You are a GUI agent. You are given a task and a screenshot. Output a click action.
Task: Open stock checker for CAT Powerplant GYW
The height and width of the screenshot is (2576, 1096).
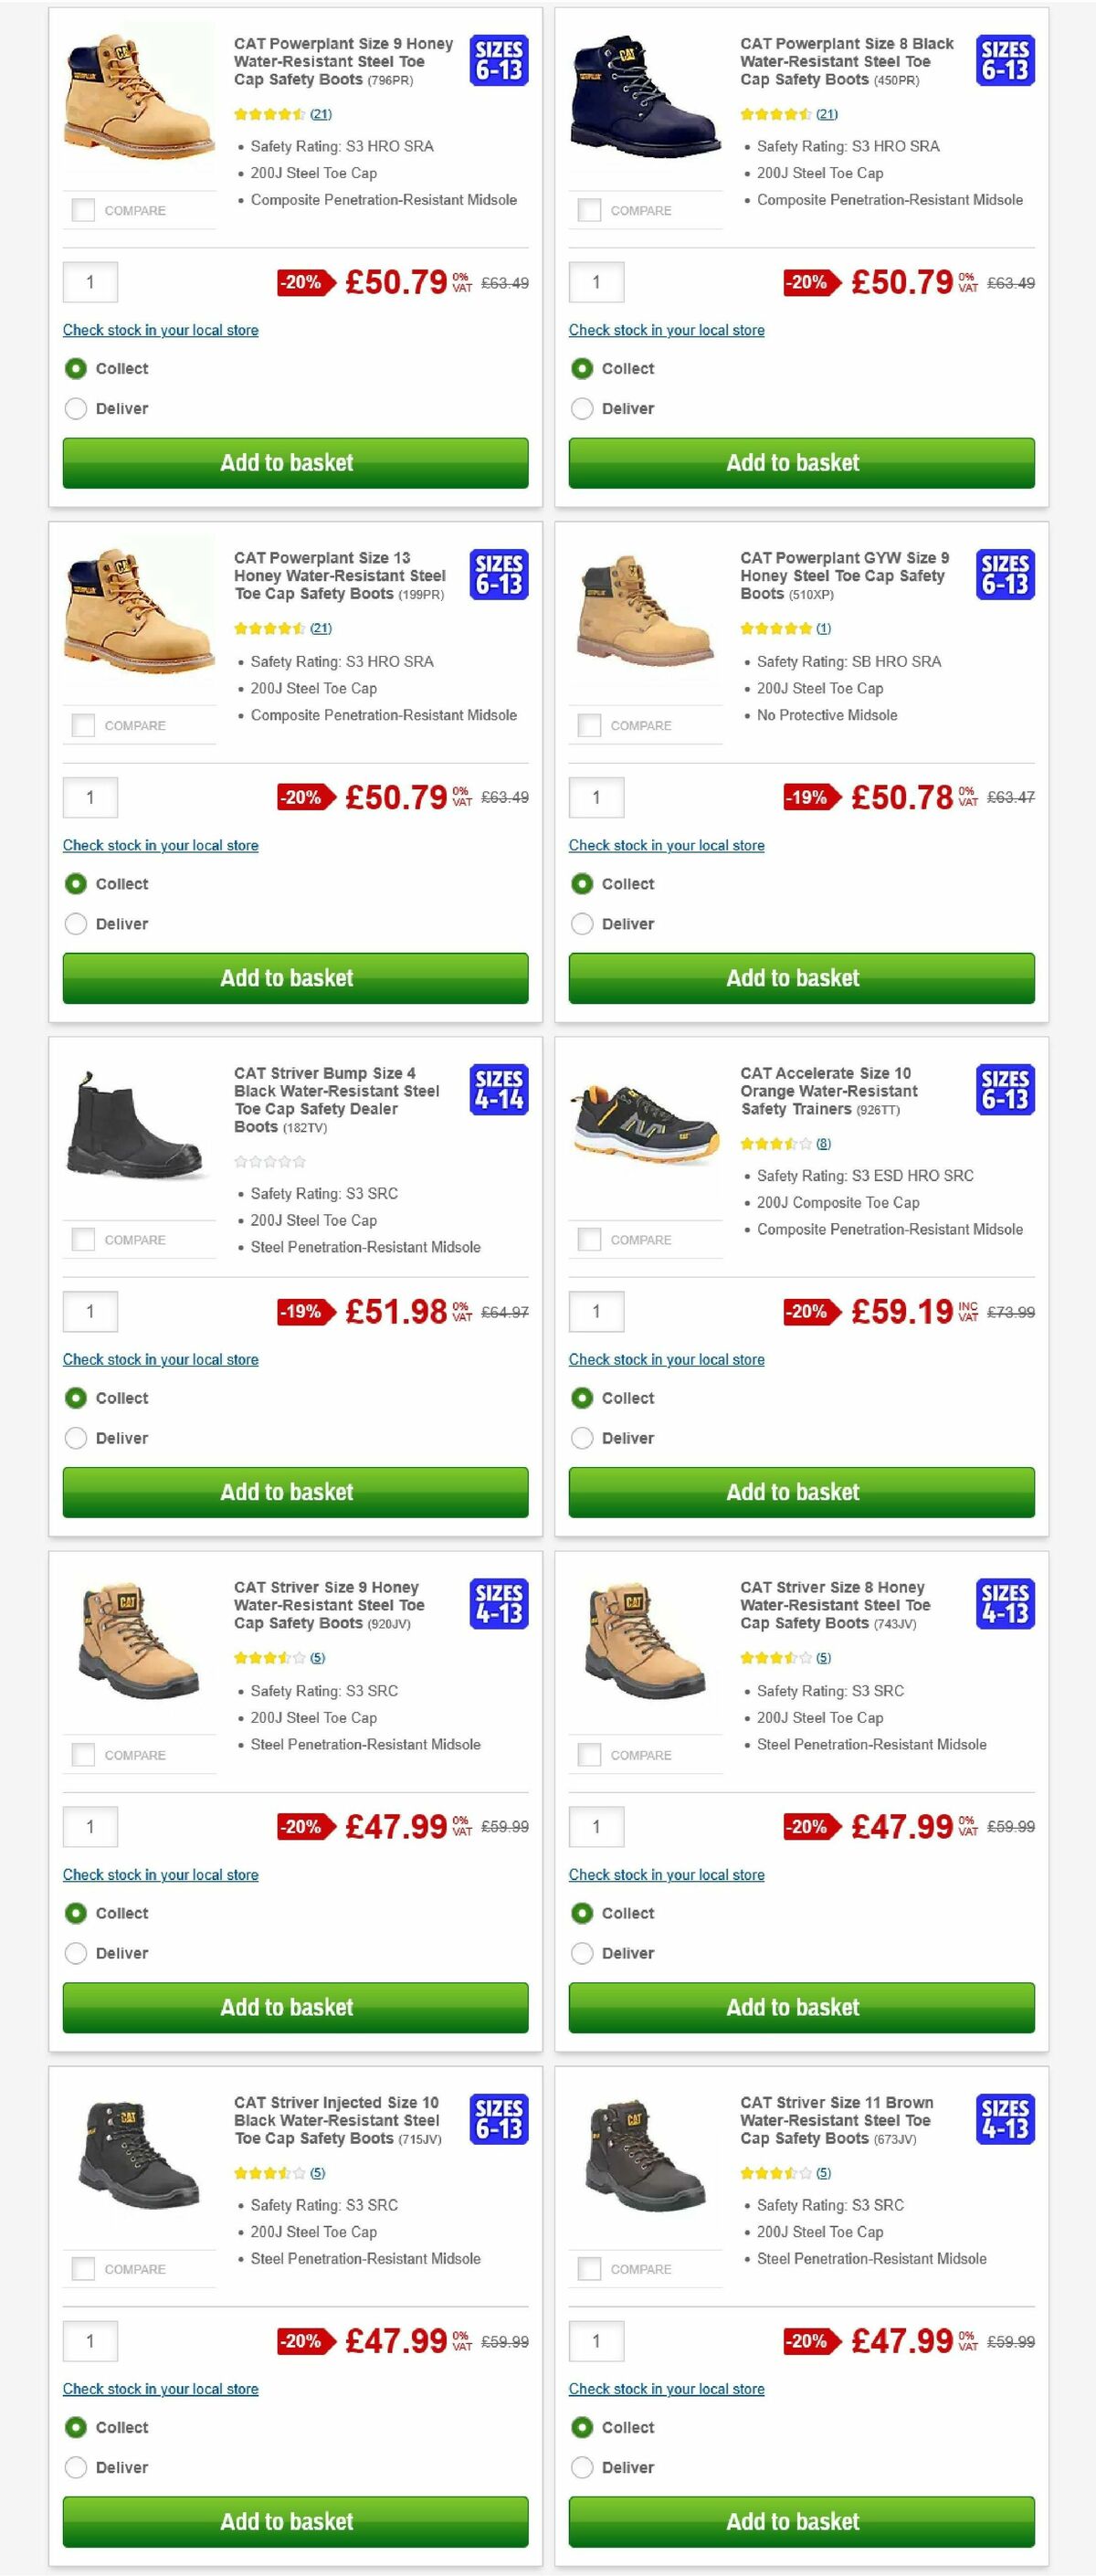coord(665,845)
